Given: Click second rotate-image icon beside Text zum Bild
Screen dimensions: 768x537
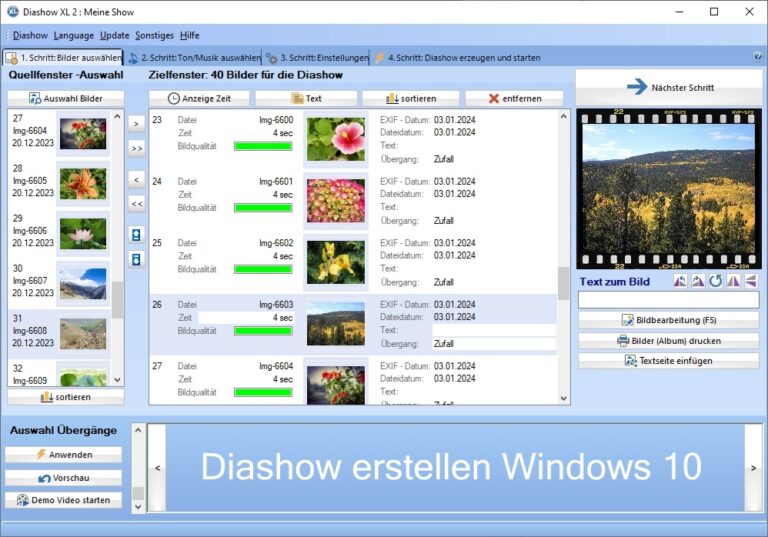Looking at the screenshot, I should [x=698, y=281].
